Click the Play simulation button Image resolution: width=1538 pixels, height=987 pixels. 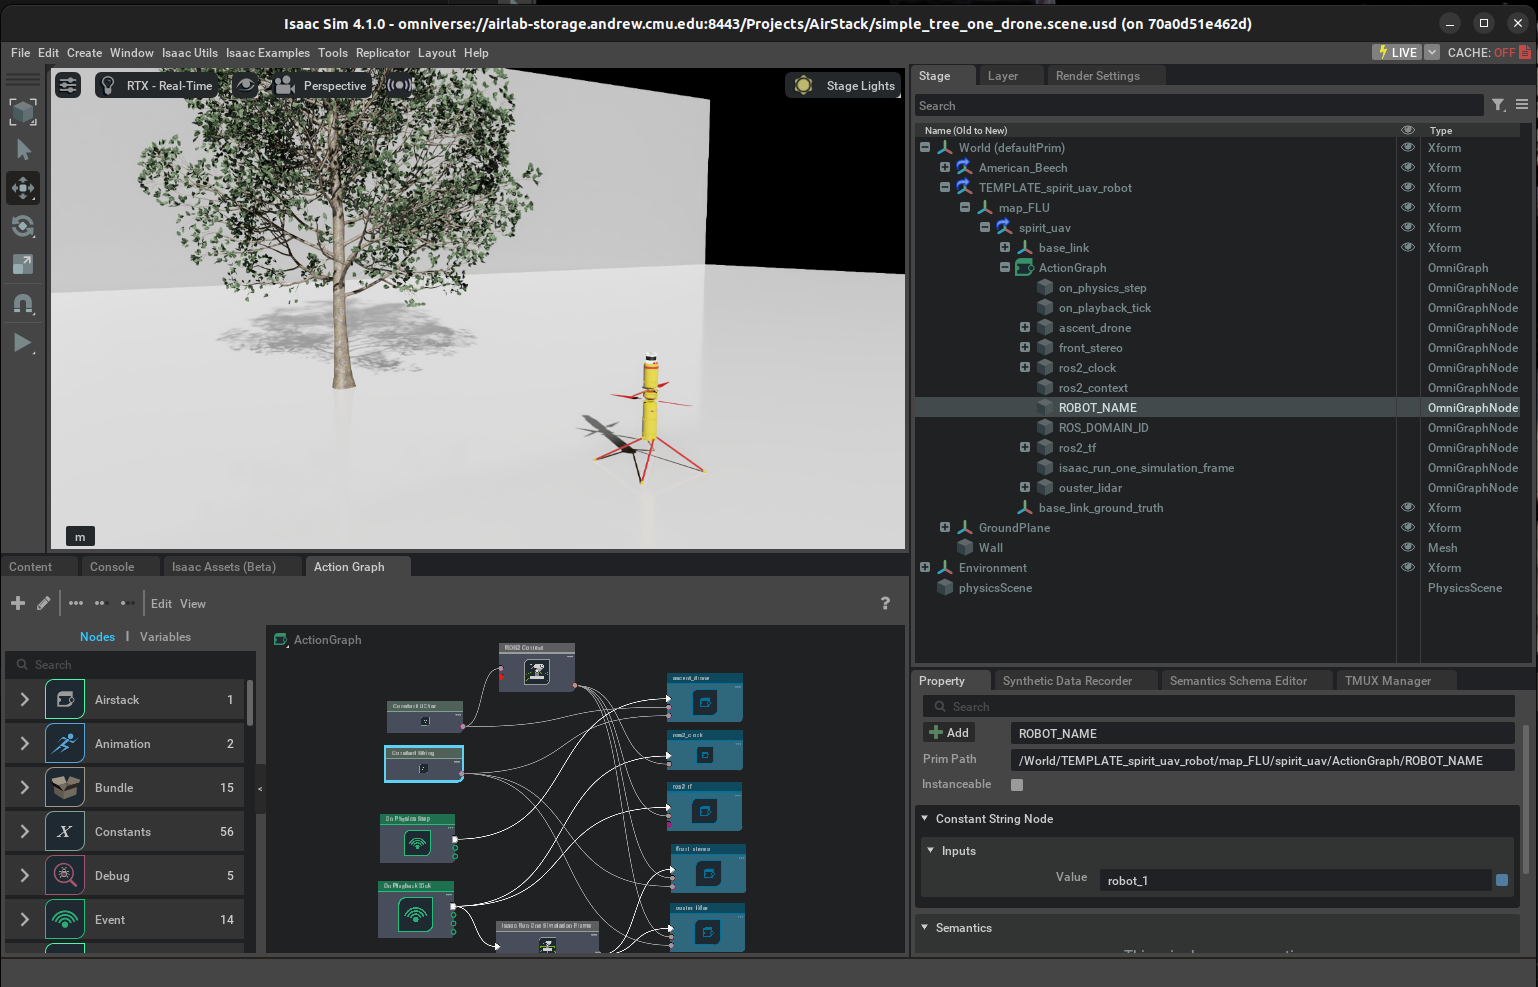pos(22,343)
